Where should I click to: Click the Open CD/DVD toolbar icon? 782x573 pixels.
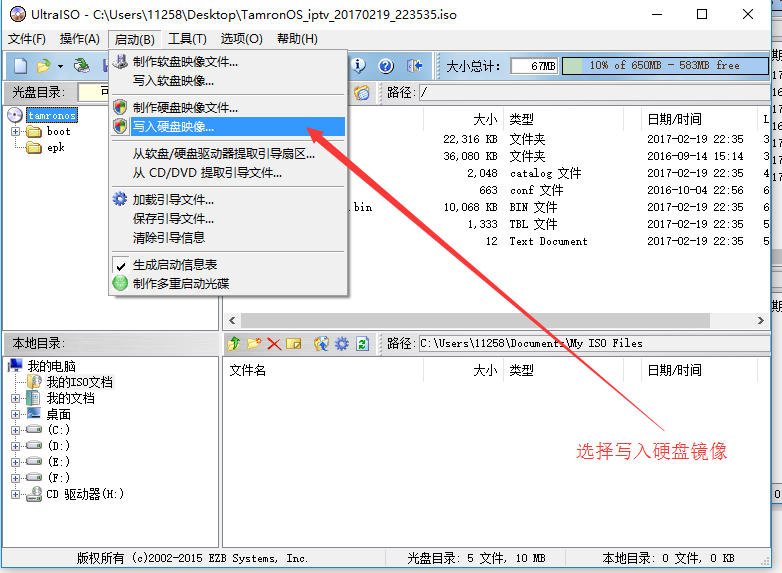pos(81,65)
